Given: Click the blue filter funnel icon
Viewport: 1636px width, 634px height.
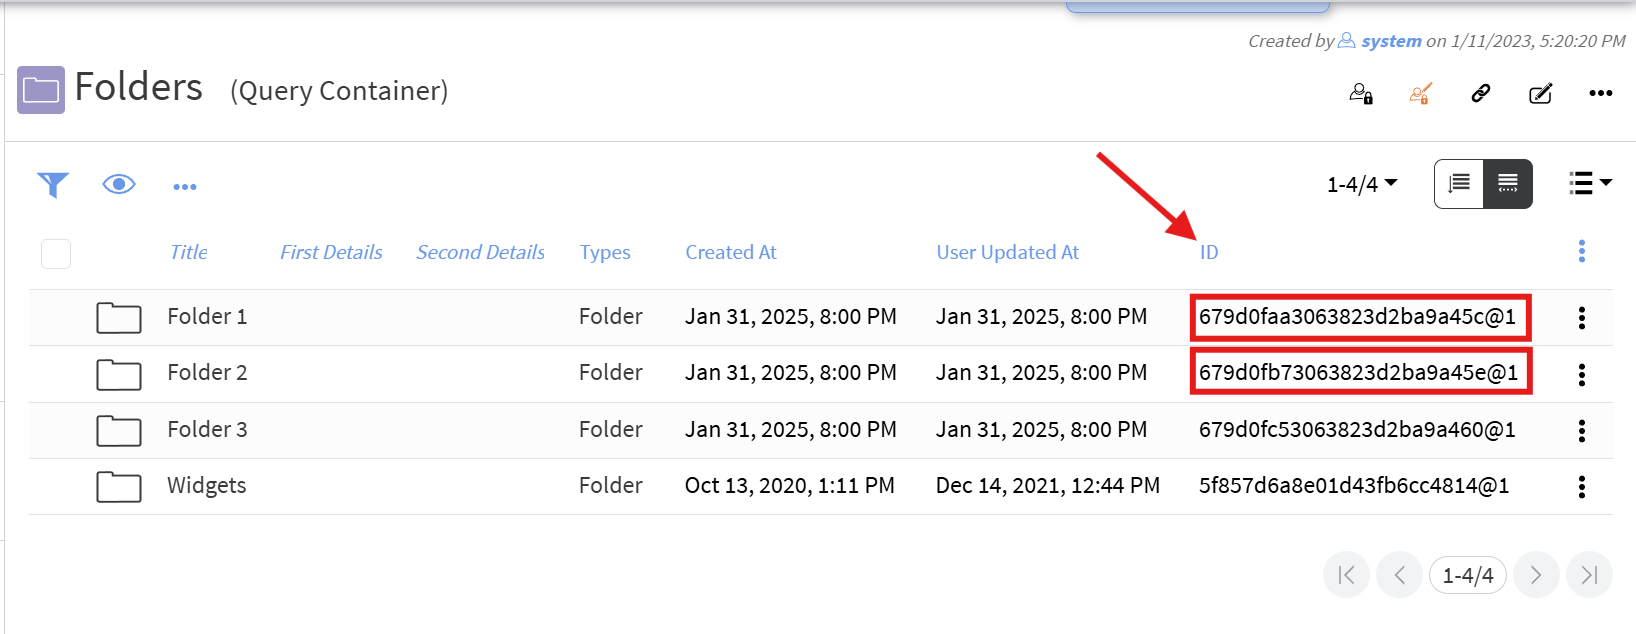Looking at the screenshot, I should 53,185.
